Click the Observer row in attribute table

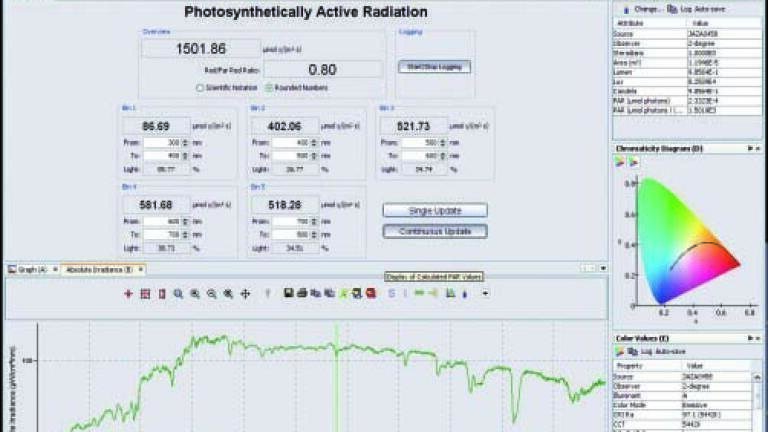(x=687, y=43)
